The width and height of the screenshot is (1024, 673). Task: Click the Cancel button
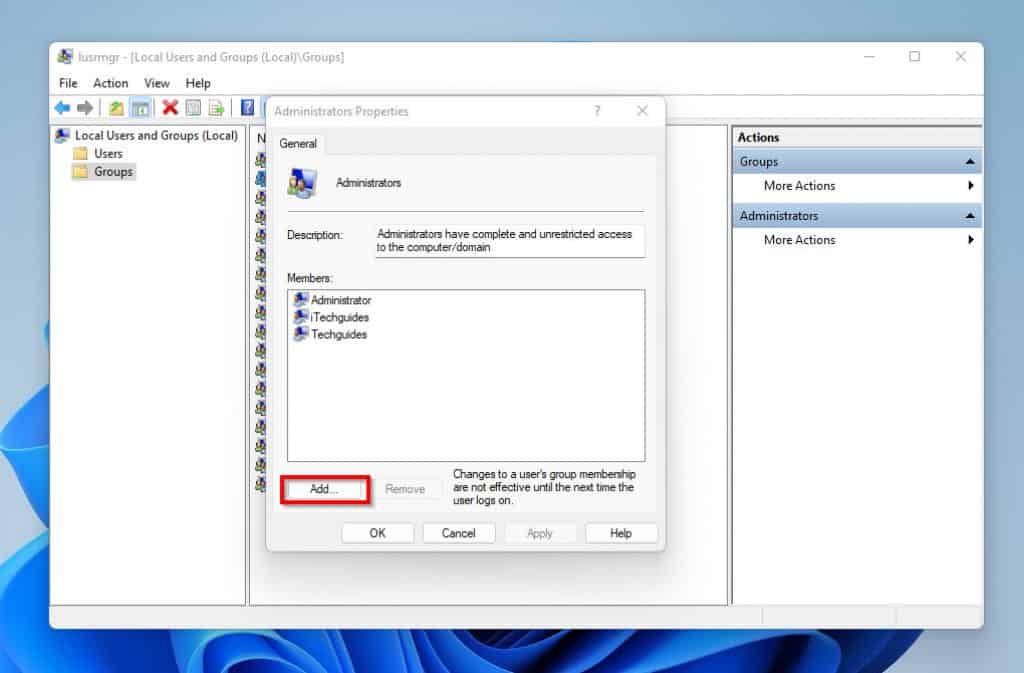point(458,533)
